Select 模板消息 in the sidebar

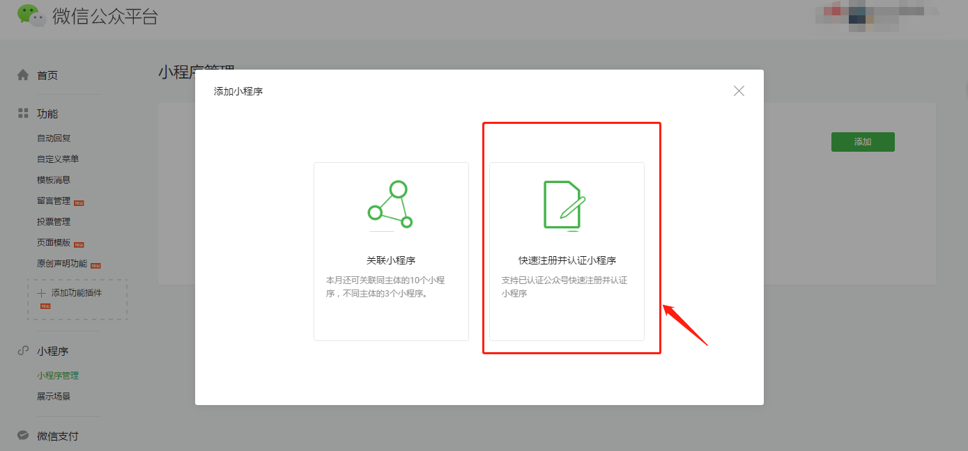(x=54, y=180)
